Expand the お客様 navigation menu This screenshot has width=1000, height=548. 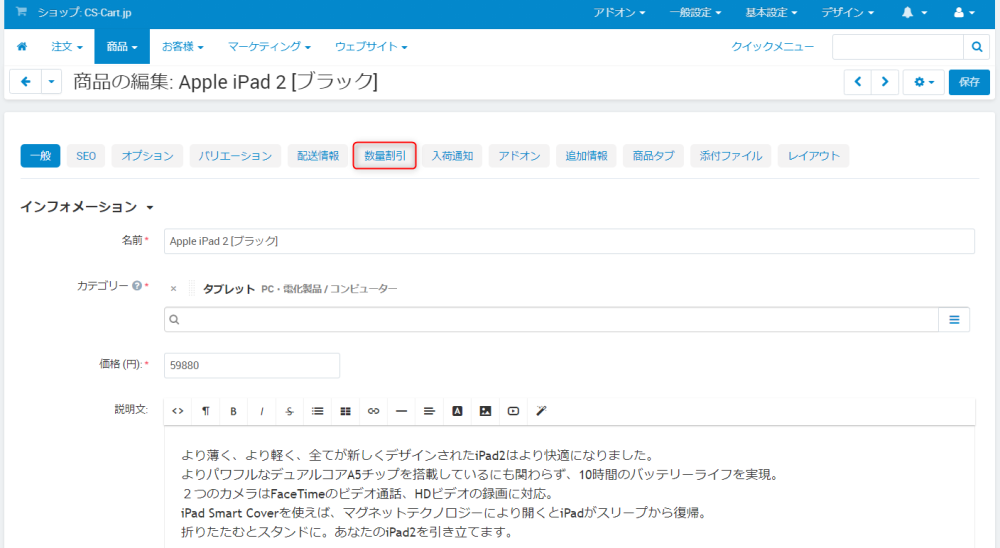click(182, 47)
